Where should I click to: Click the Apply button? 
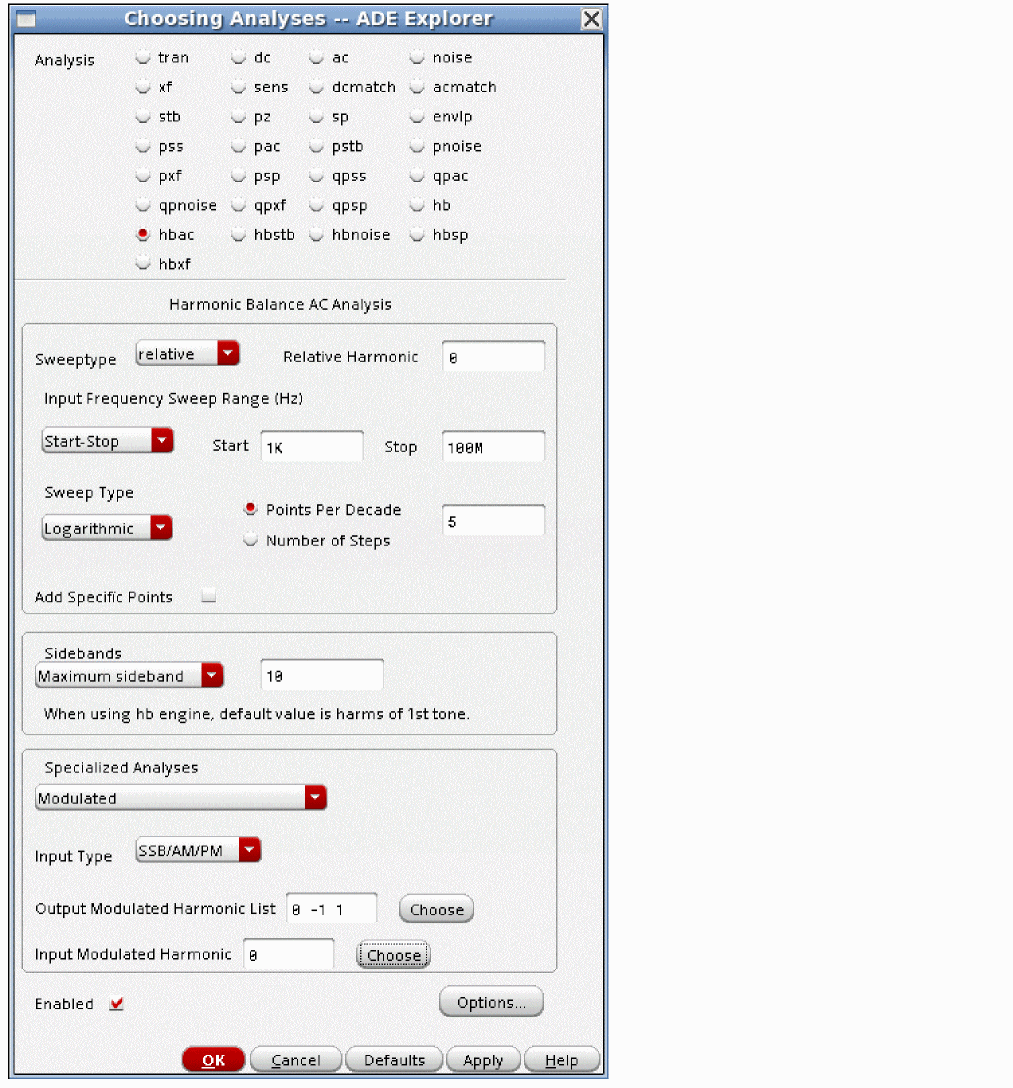(x=483, y=1060)
